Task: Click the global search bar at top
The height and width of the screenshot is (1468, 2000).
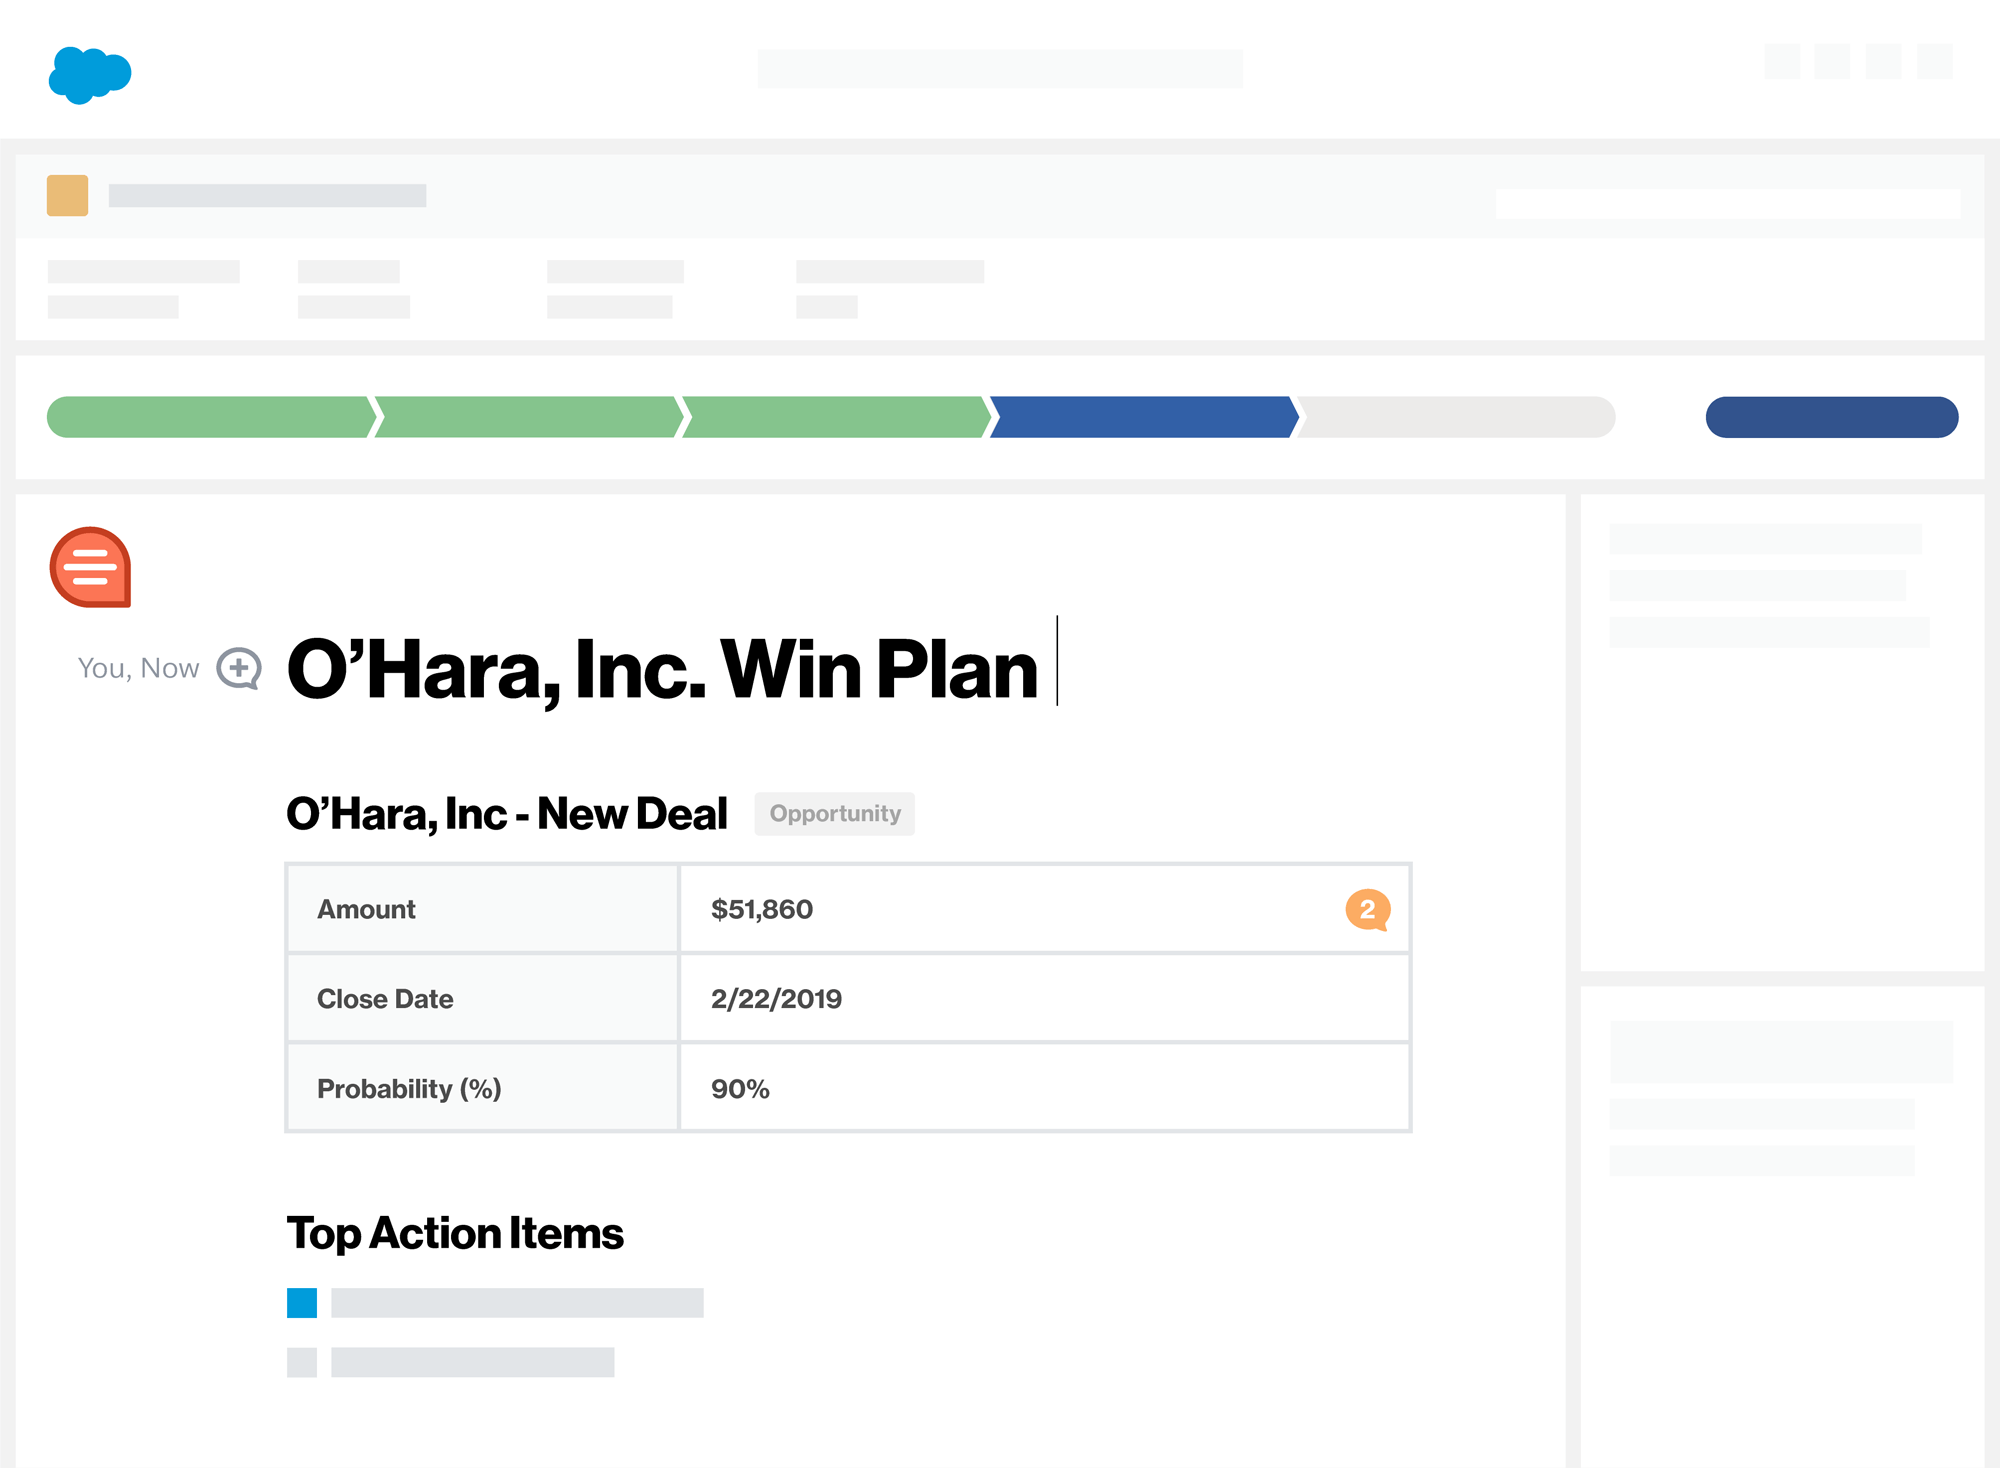Action: pos(1000,69)
